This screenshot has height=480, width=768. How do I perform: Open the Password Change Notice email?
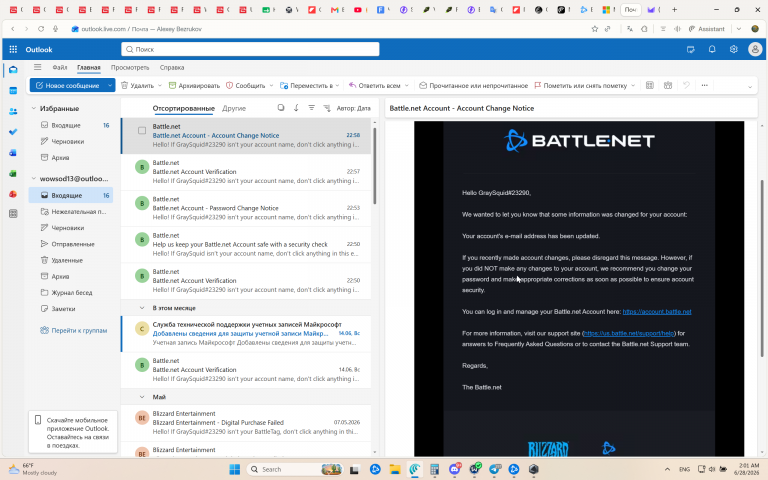[x=246, y=208]
